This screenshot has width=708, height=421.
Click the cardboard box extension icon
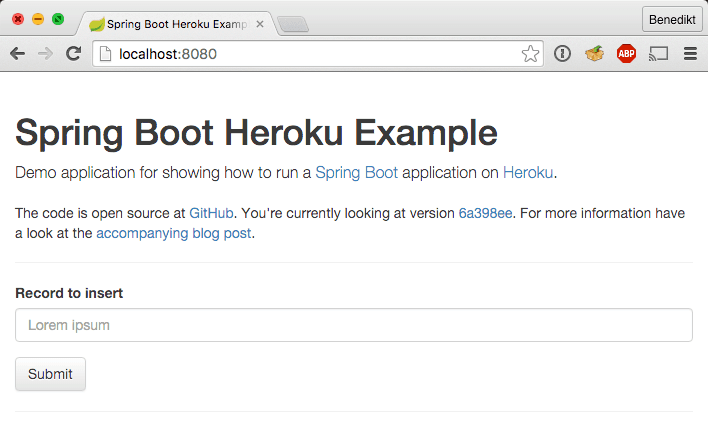594,54
